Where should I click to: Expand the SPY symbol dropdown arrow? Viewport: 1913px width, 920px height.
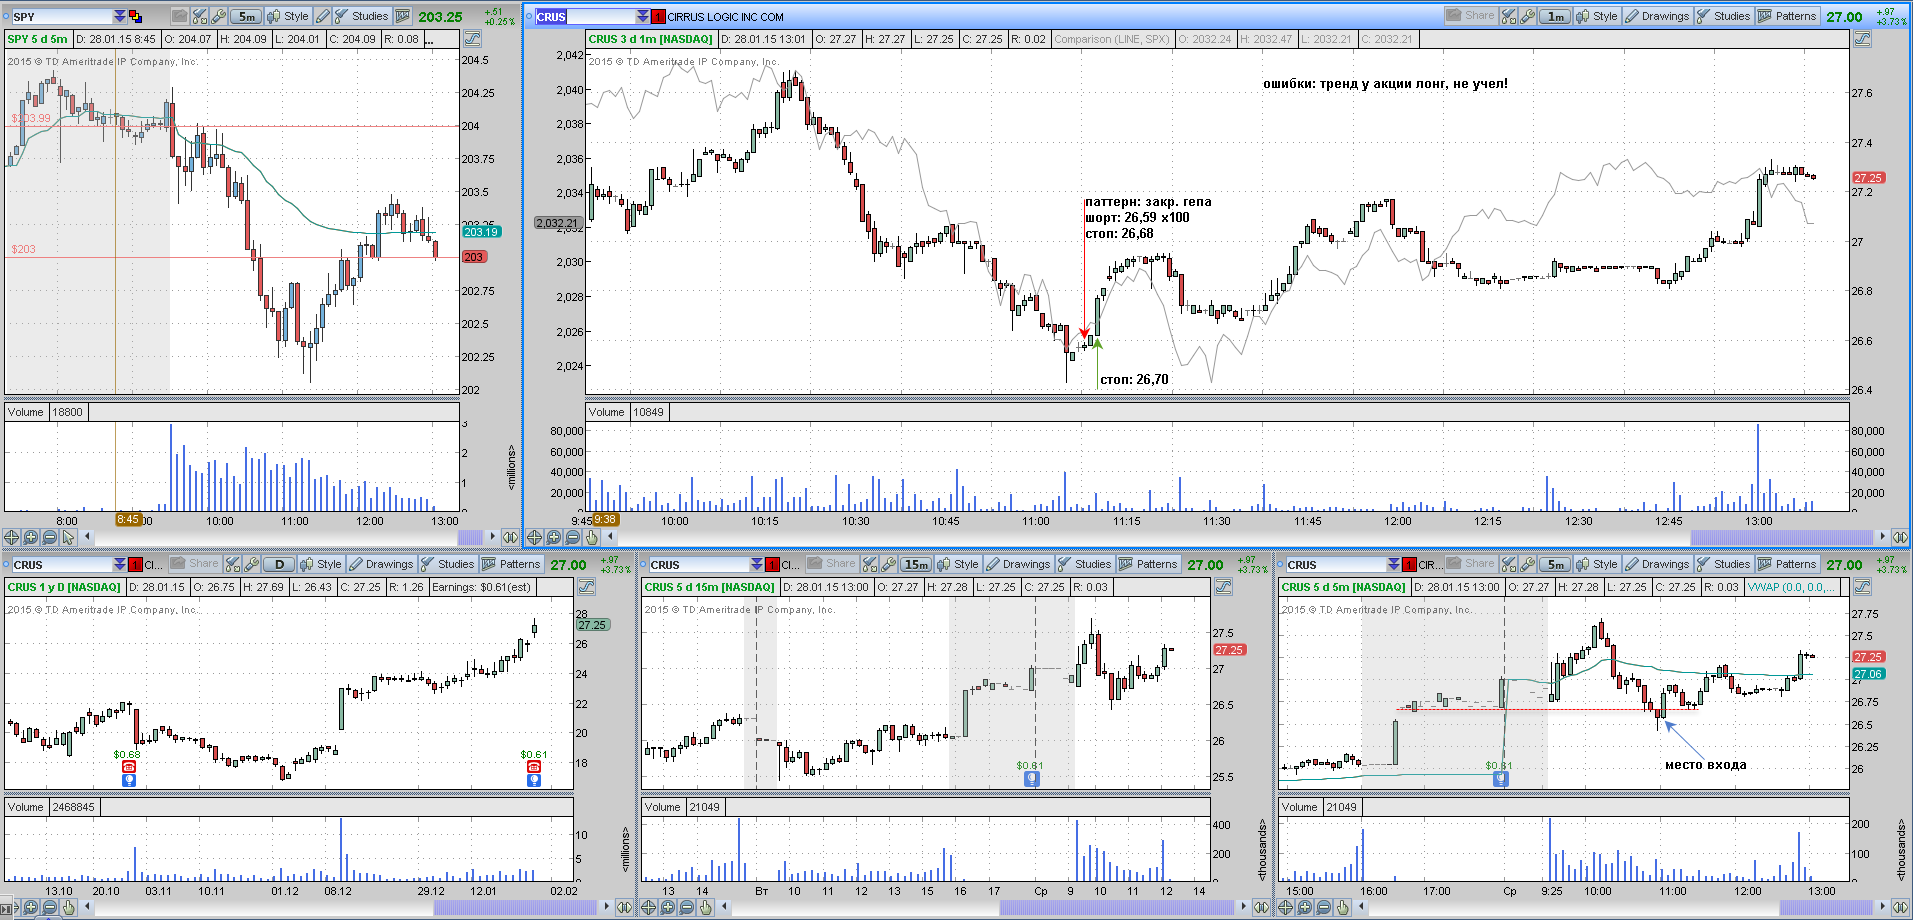[120, 17]
